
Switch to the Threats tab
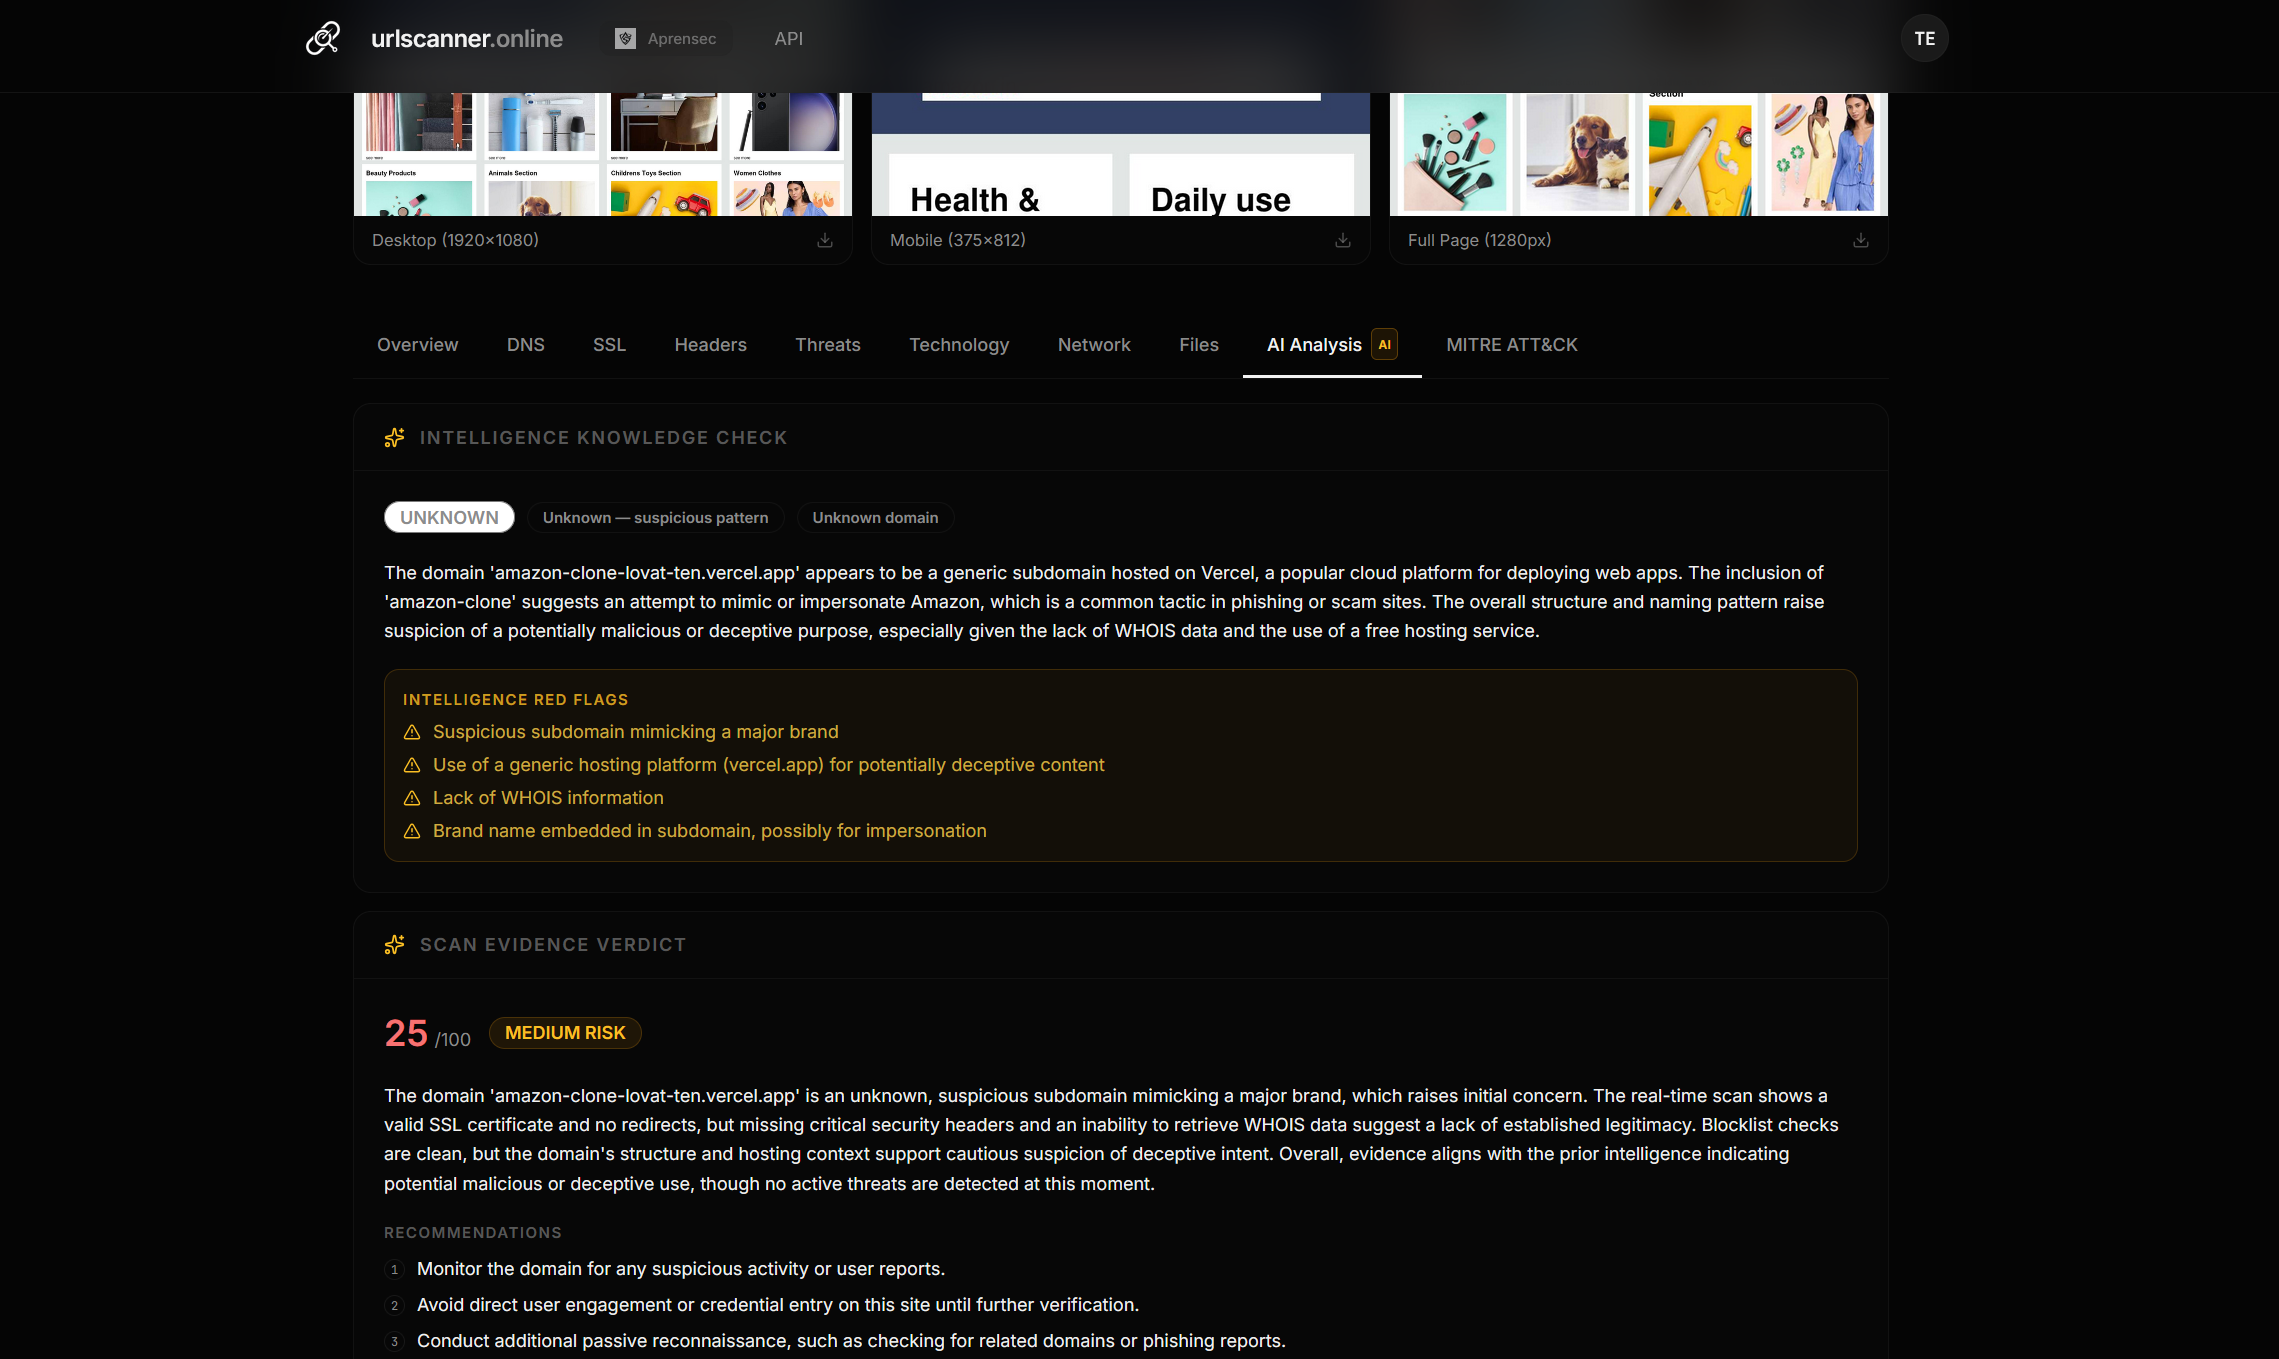pyautogui.click(x=827, y=344)
